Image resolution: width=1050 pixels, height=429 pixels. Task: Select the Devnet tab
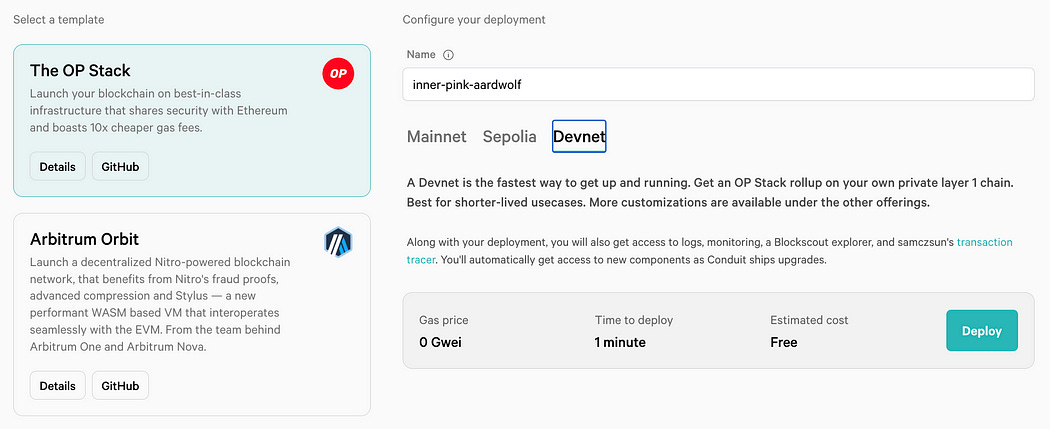pos(579,137)
